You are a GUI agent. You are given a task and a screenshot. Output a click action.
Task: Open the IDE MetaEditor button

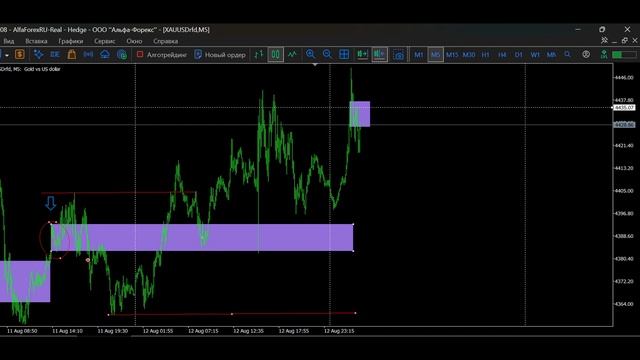tap(55, 54)
